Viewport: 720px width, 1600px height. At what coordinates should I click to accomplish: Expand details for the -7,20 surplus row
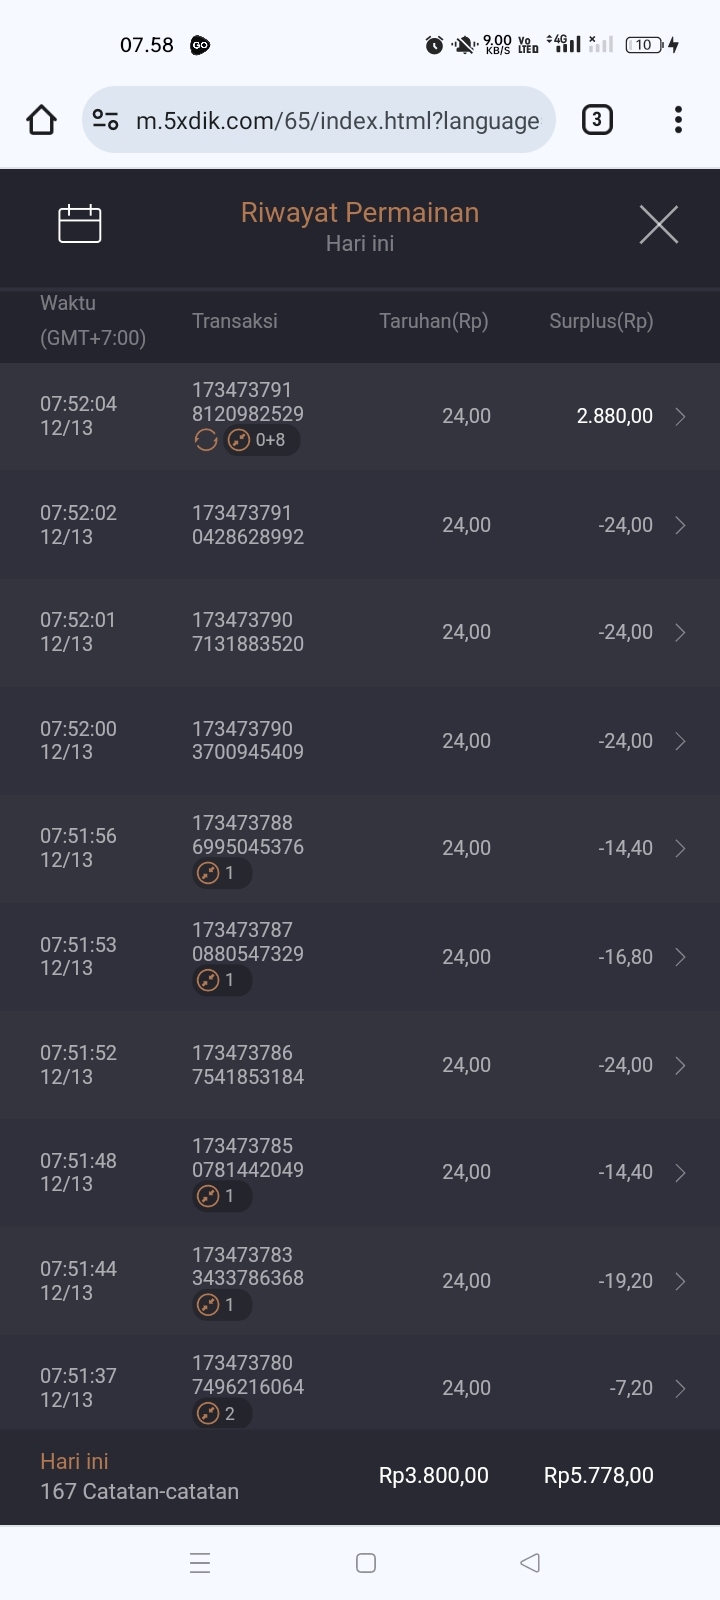680,1388
